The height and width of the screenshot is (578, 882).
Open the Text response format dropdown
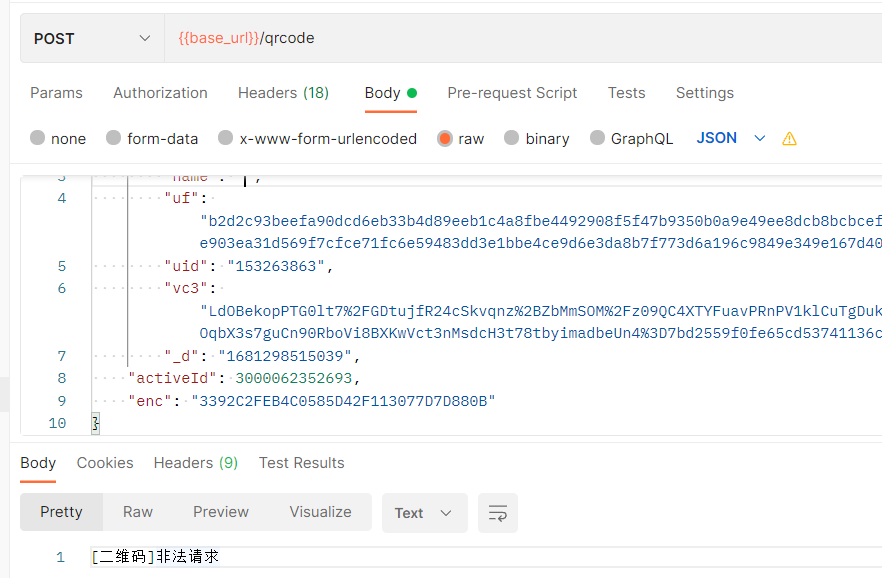click(424, 512)
